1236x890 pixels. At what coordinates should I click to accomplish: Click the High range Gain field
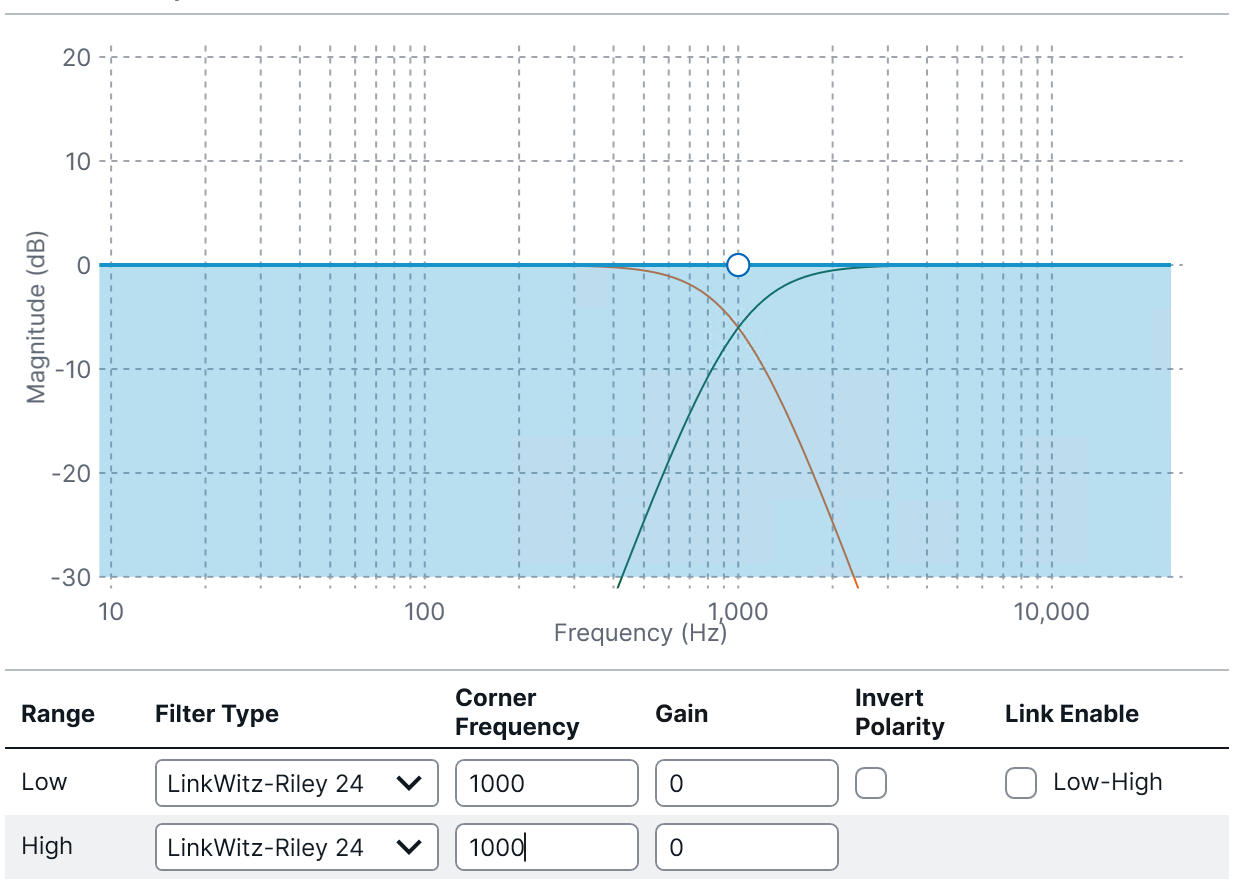[746, 847]
